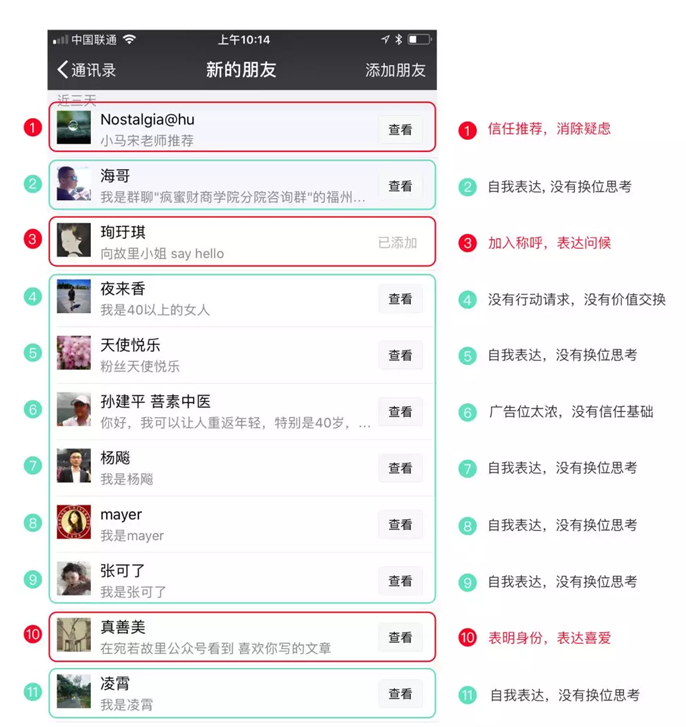Screen dimensions: 686x727
Task: Tap the 珣玗琪 already-added entry
Action: point(242,242)
